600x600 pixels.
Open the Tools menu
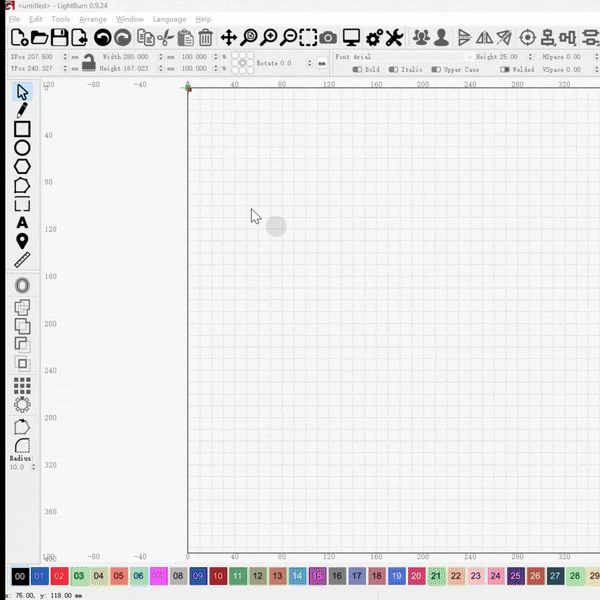click(x=61, y=19)
